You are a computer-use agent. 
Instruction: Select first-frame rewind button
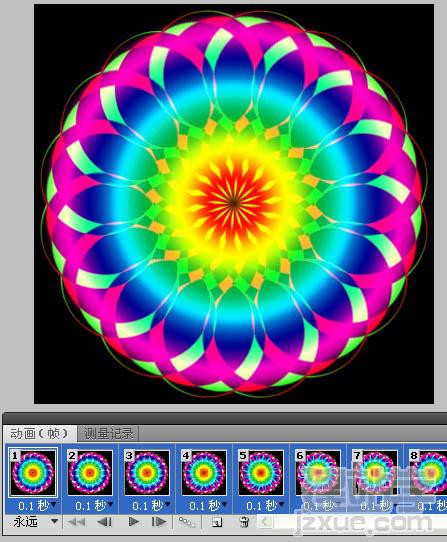point(77,521)
